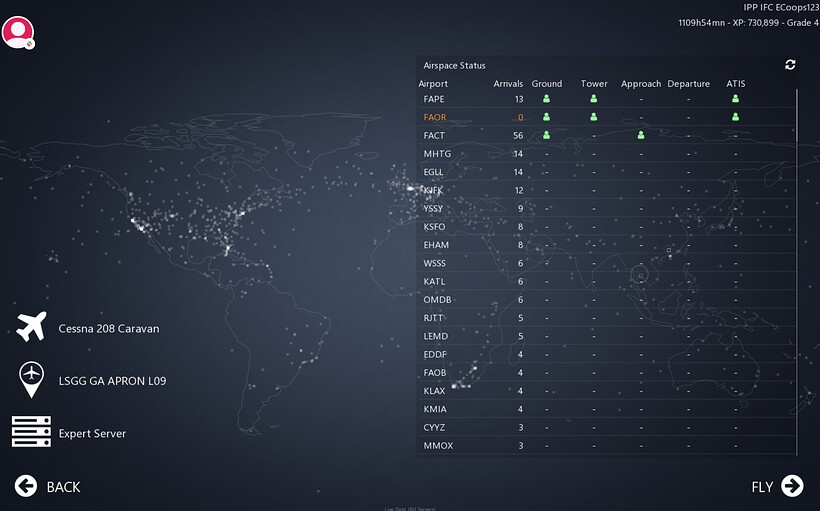Select the KJFK airport row
820x511 pixels.
point(607,190)
